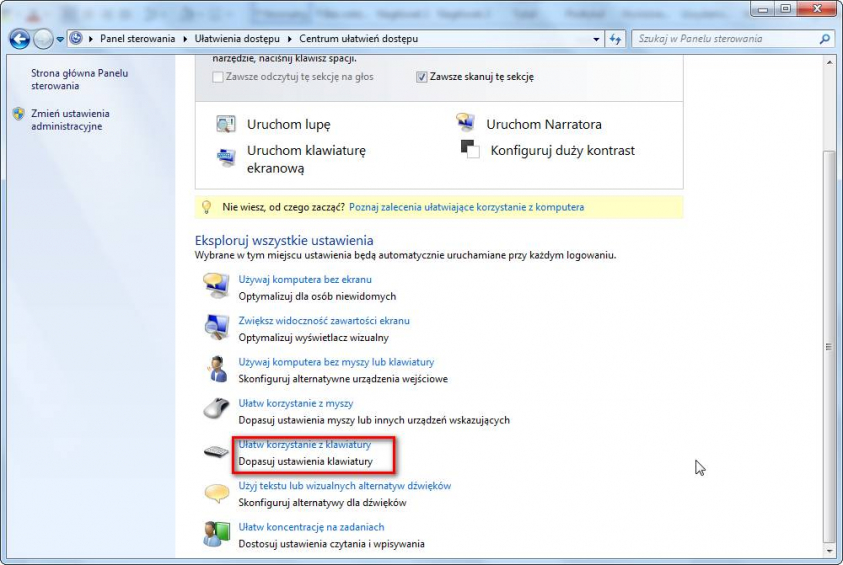Image resolution: width=843 pixels, height=565 pixels.
Task: Click the monitor icon for Używaj komputera bez ekranu
Action: coord(216,286)
